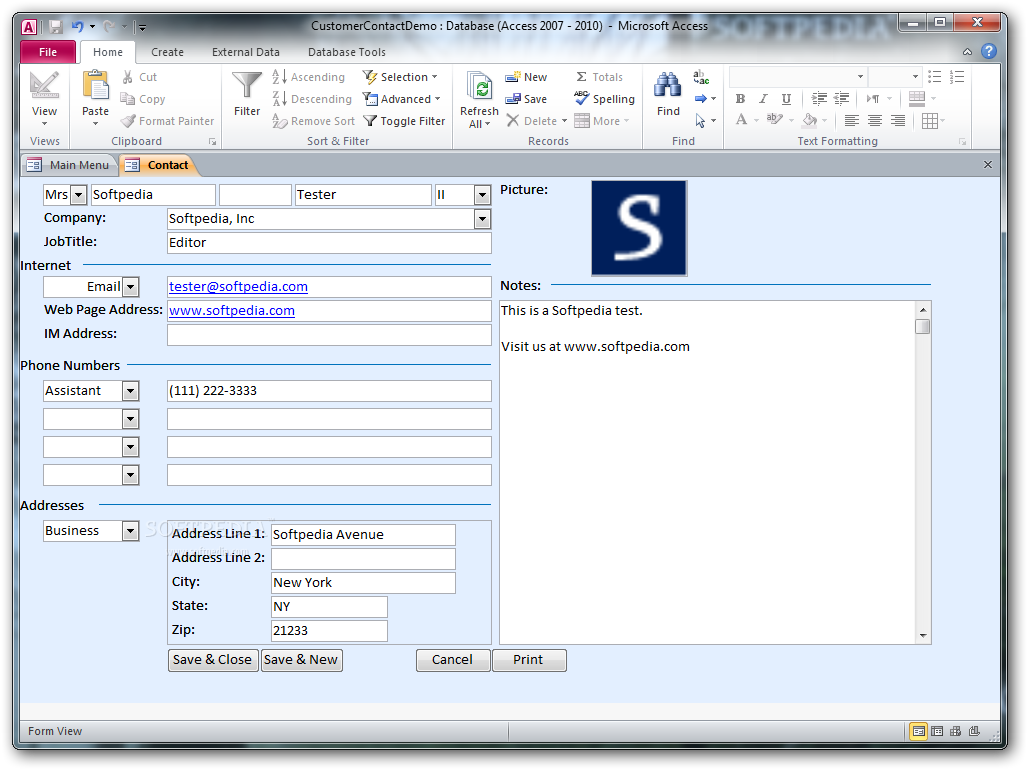The width and height of the screenshot is (1028, 770).
Task: Sort records Descending
Action: 312,99
